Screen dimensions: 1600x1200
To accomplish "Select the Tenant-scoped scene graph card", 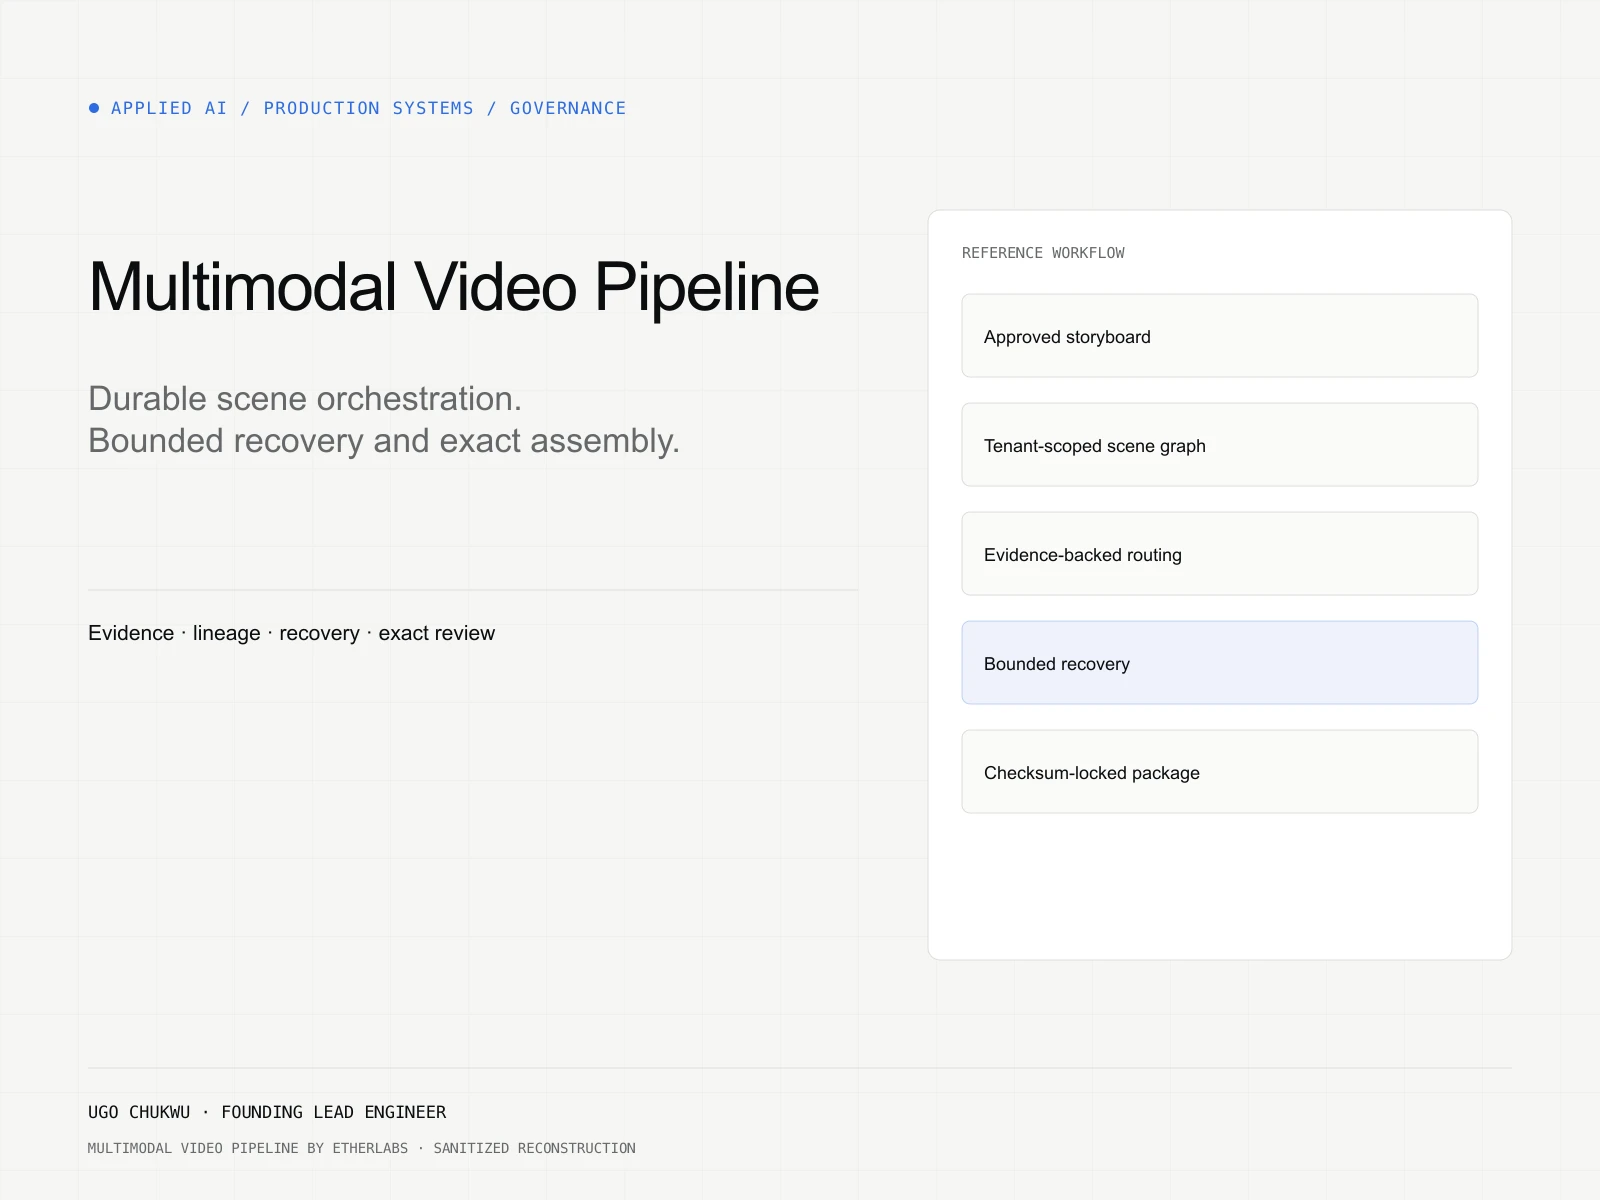I will [x=1219, y=445].
